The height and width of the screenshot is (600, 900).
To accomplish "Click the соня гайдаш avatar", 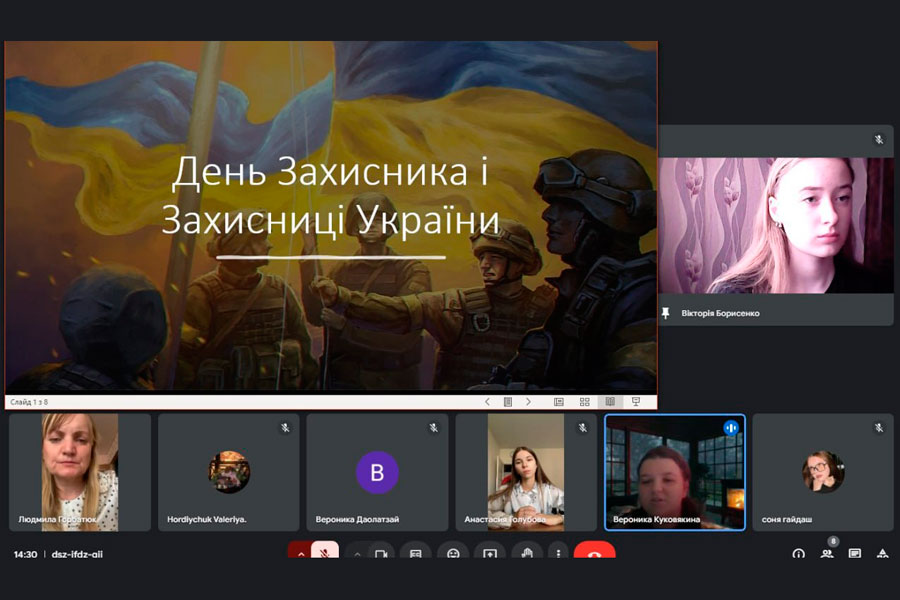I will (x=823, y=472).
